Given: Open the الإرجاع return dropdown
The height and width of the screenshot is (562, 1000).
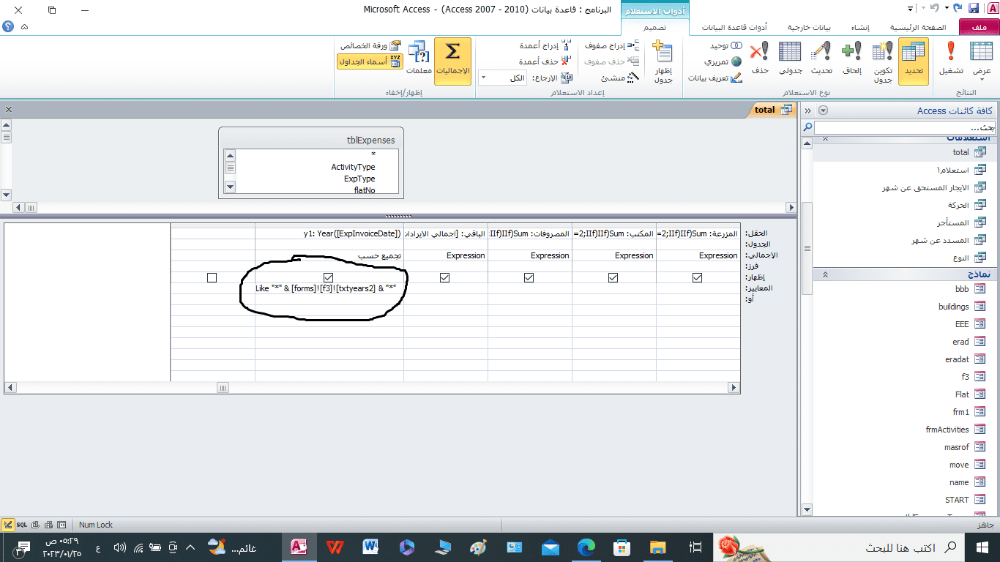Looking at the screenshot, I should (483, 78).
